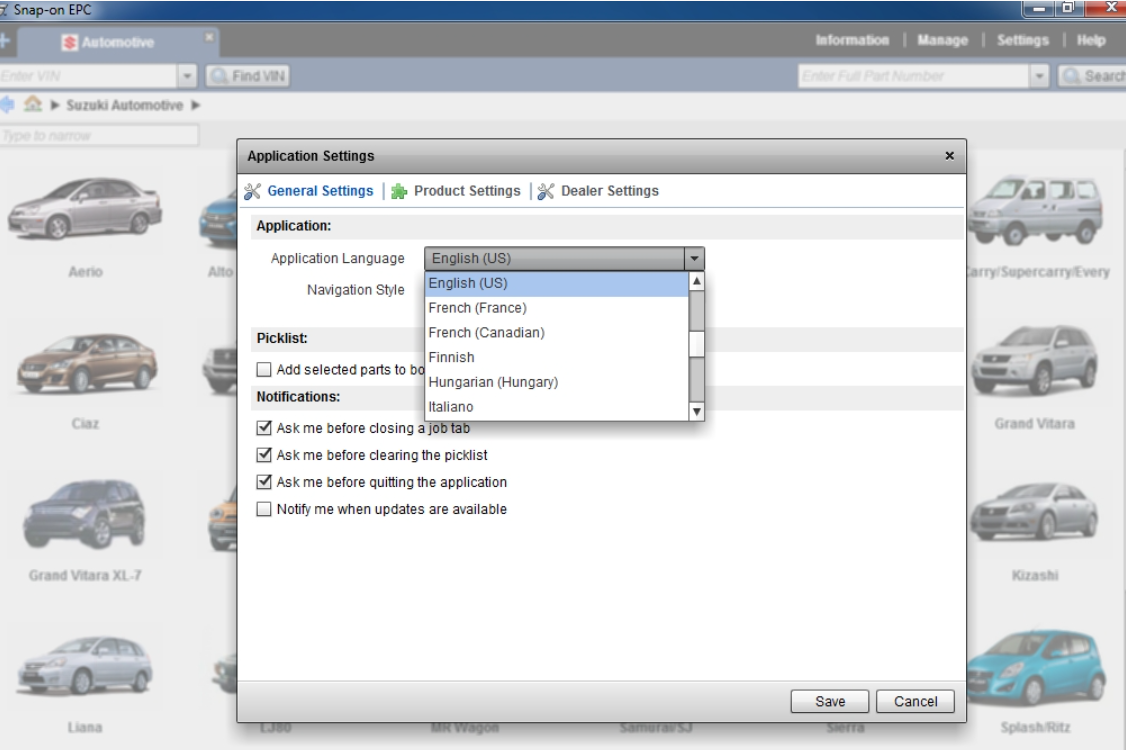Switch to the Product Settings tab
1126x750 pixels.
click(x=467, y=191)
